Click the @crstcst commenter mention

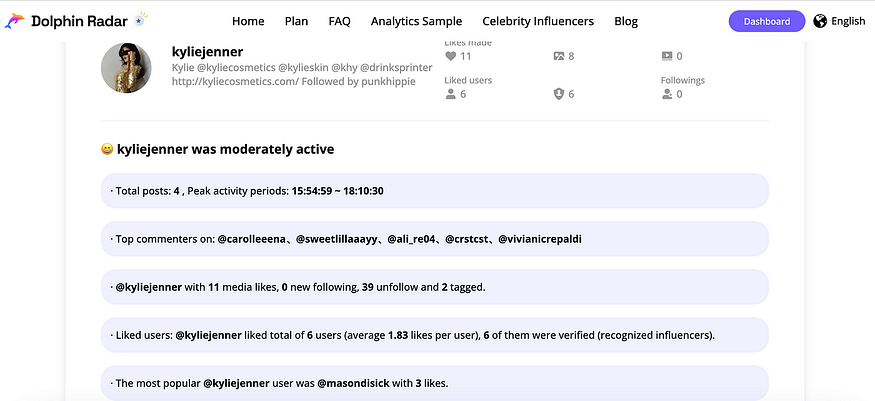point(467,239)
